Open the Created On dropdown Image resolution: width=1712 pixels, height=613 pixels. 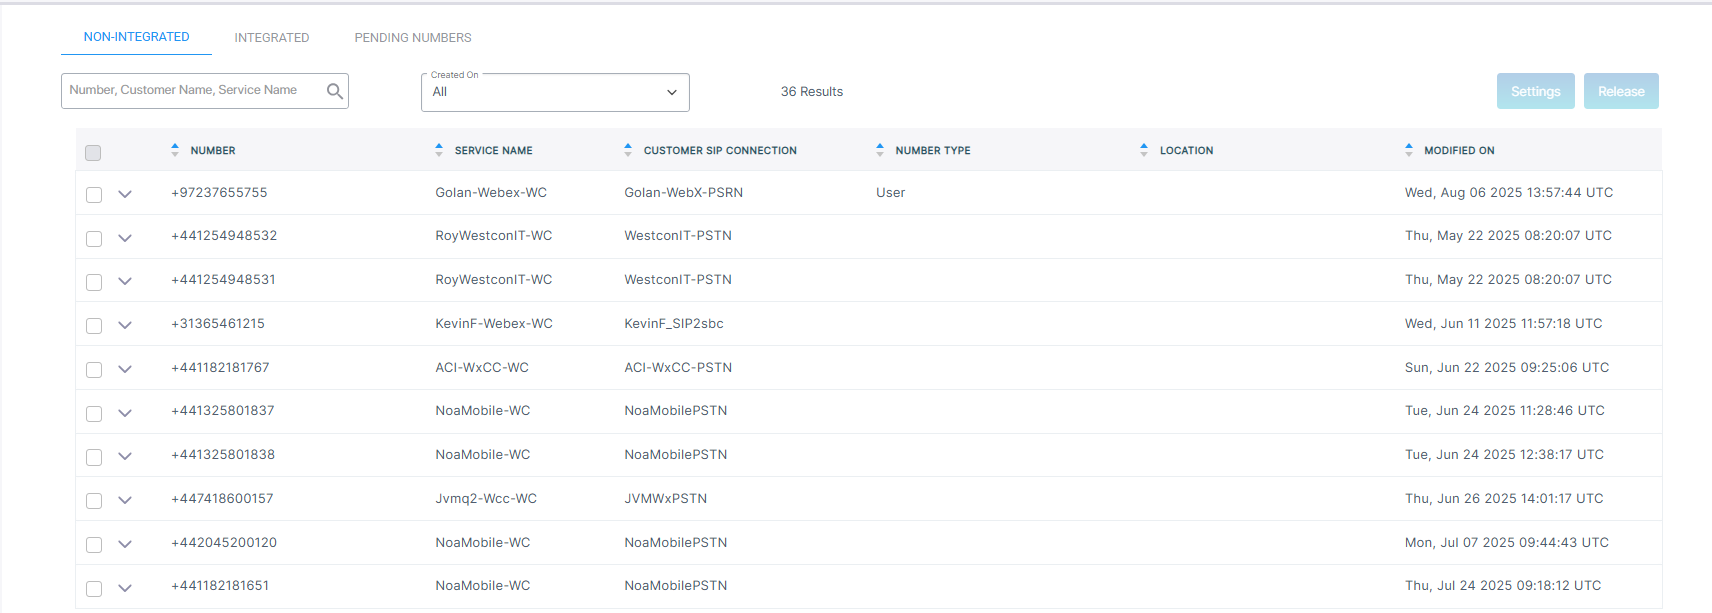point(555,92)
